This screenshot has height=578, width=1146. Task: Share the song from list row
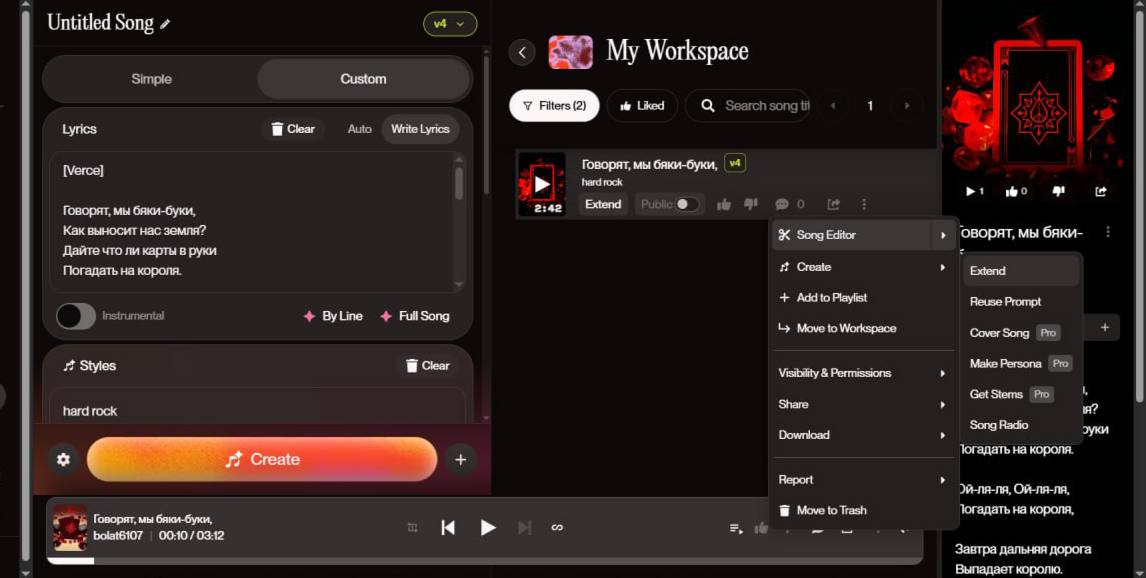point(833,205)
